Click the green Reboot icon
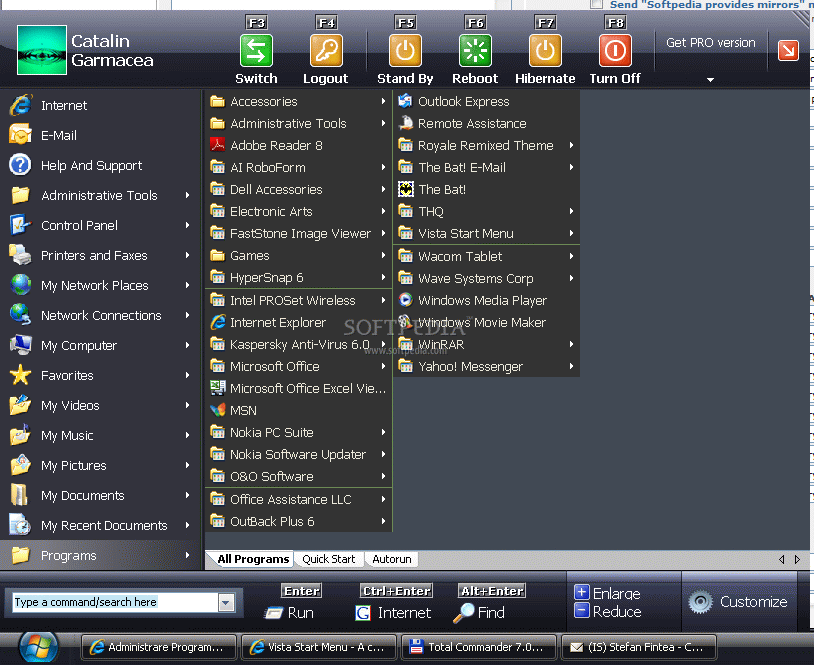The width and height of the screenshot is (814, 665). pos(475,51)
